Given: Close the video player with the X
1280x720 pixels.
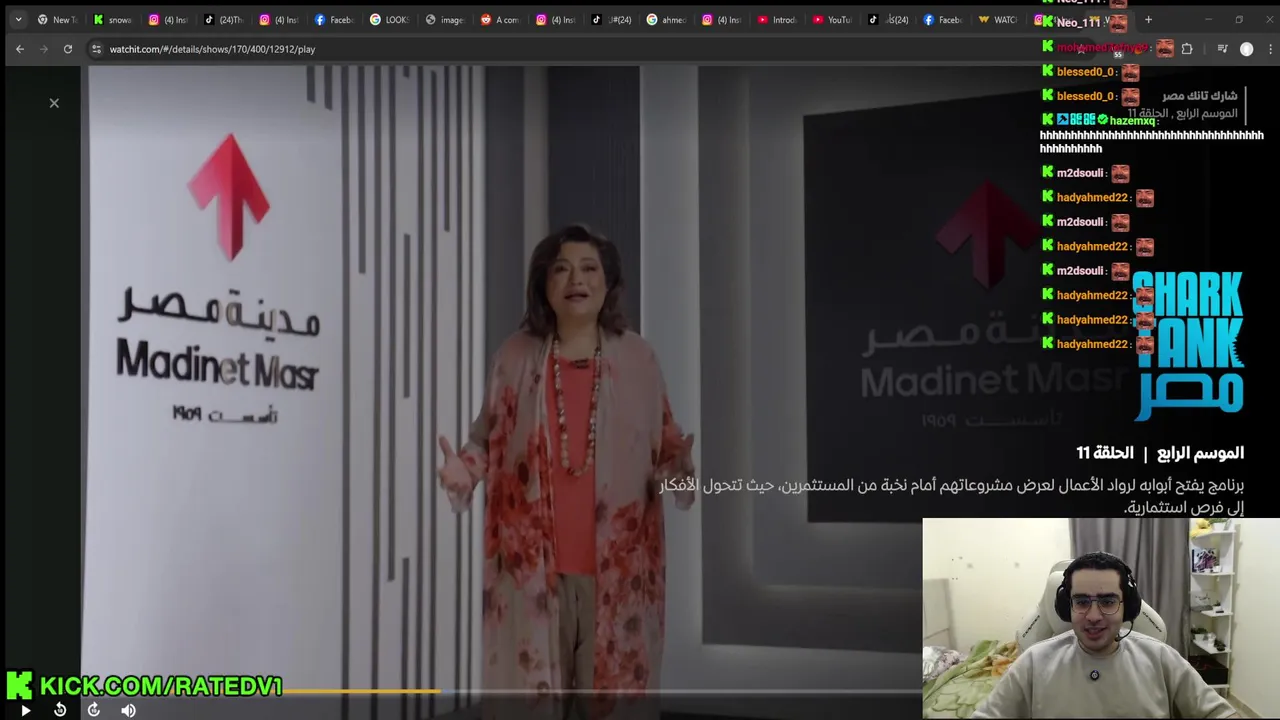Looking at the screenshot, I should tap(54, 103).
